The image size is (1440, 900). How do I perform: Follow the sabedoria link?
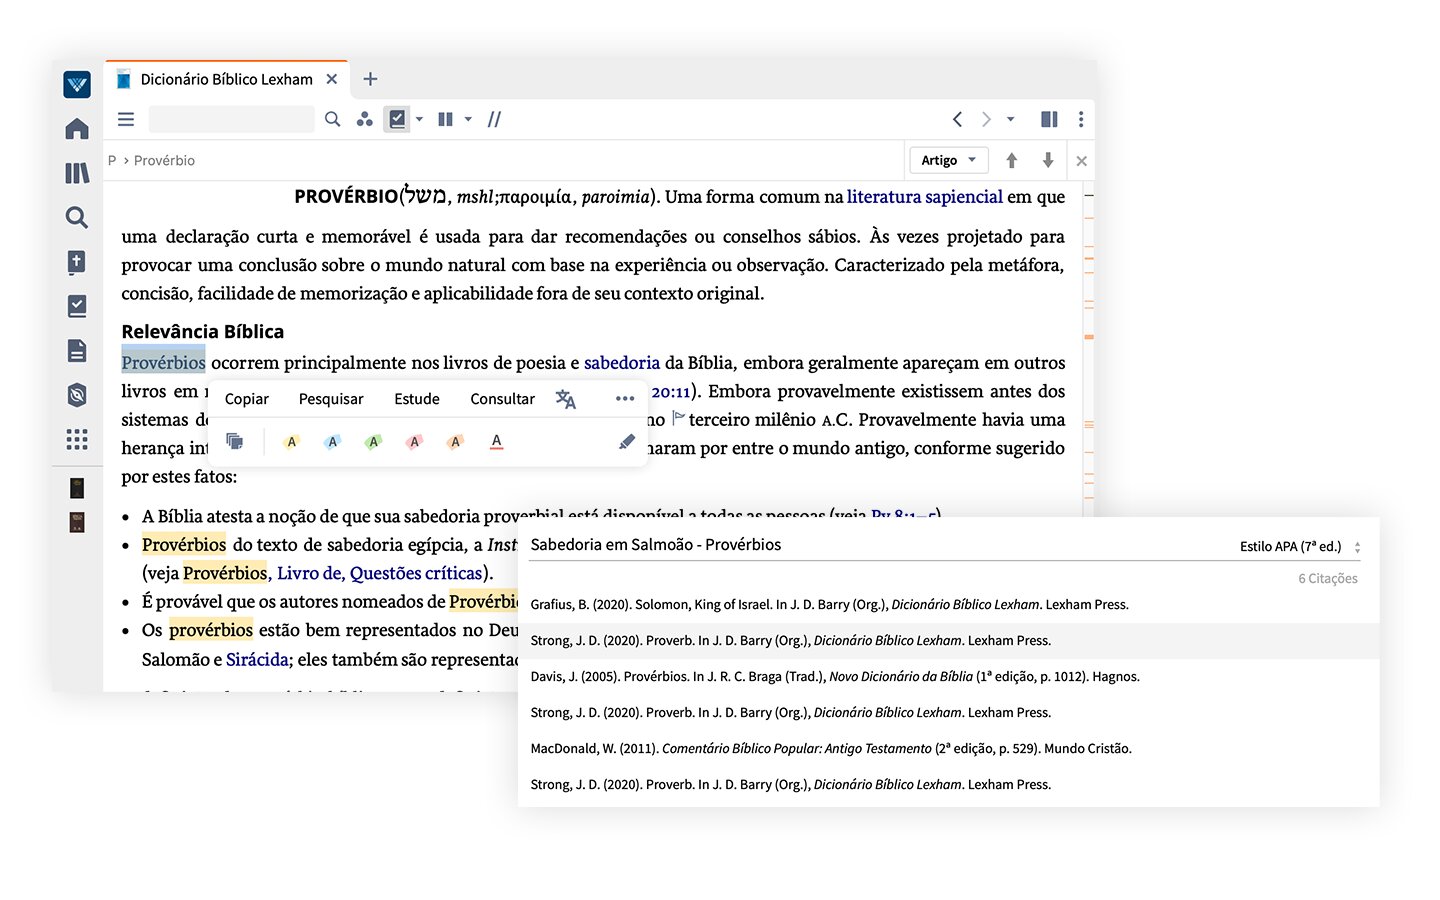click(x=622, y=363)
